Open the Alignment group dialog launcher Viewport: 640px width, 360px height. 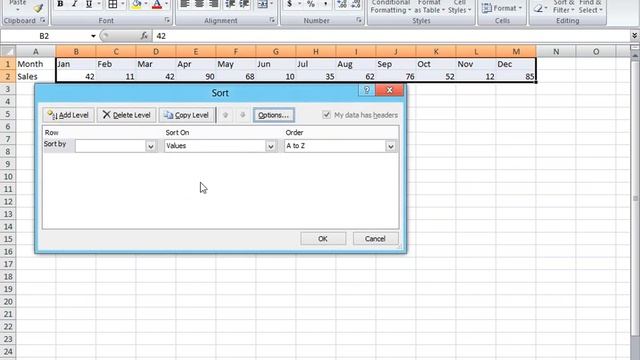pyautogui.click(x=272, y=20)
